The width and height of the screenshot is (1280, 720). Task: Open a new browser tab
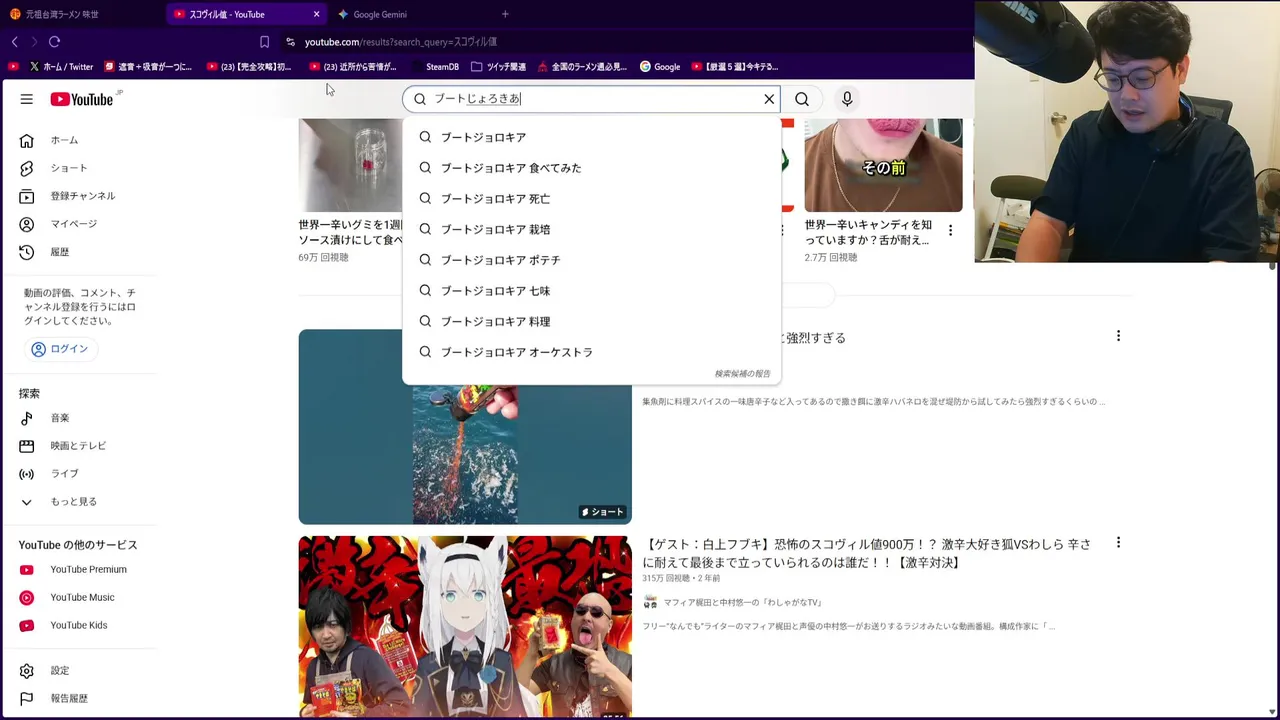pyautogui.click(x=505, y=14)
